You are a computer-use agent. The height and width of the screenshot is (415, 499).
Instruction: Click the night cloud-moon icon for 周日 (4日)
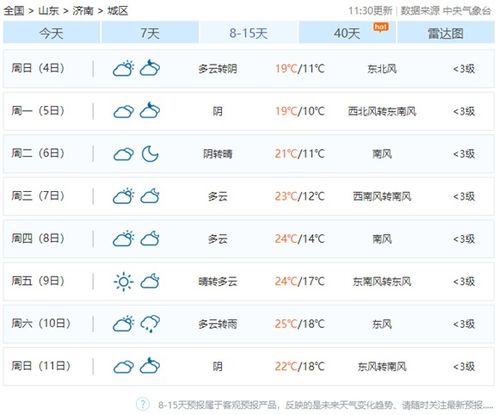click(150, 68)
